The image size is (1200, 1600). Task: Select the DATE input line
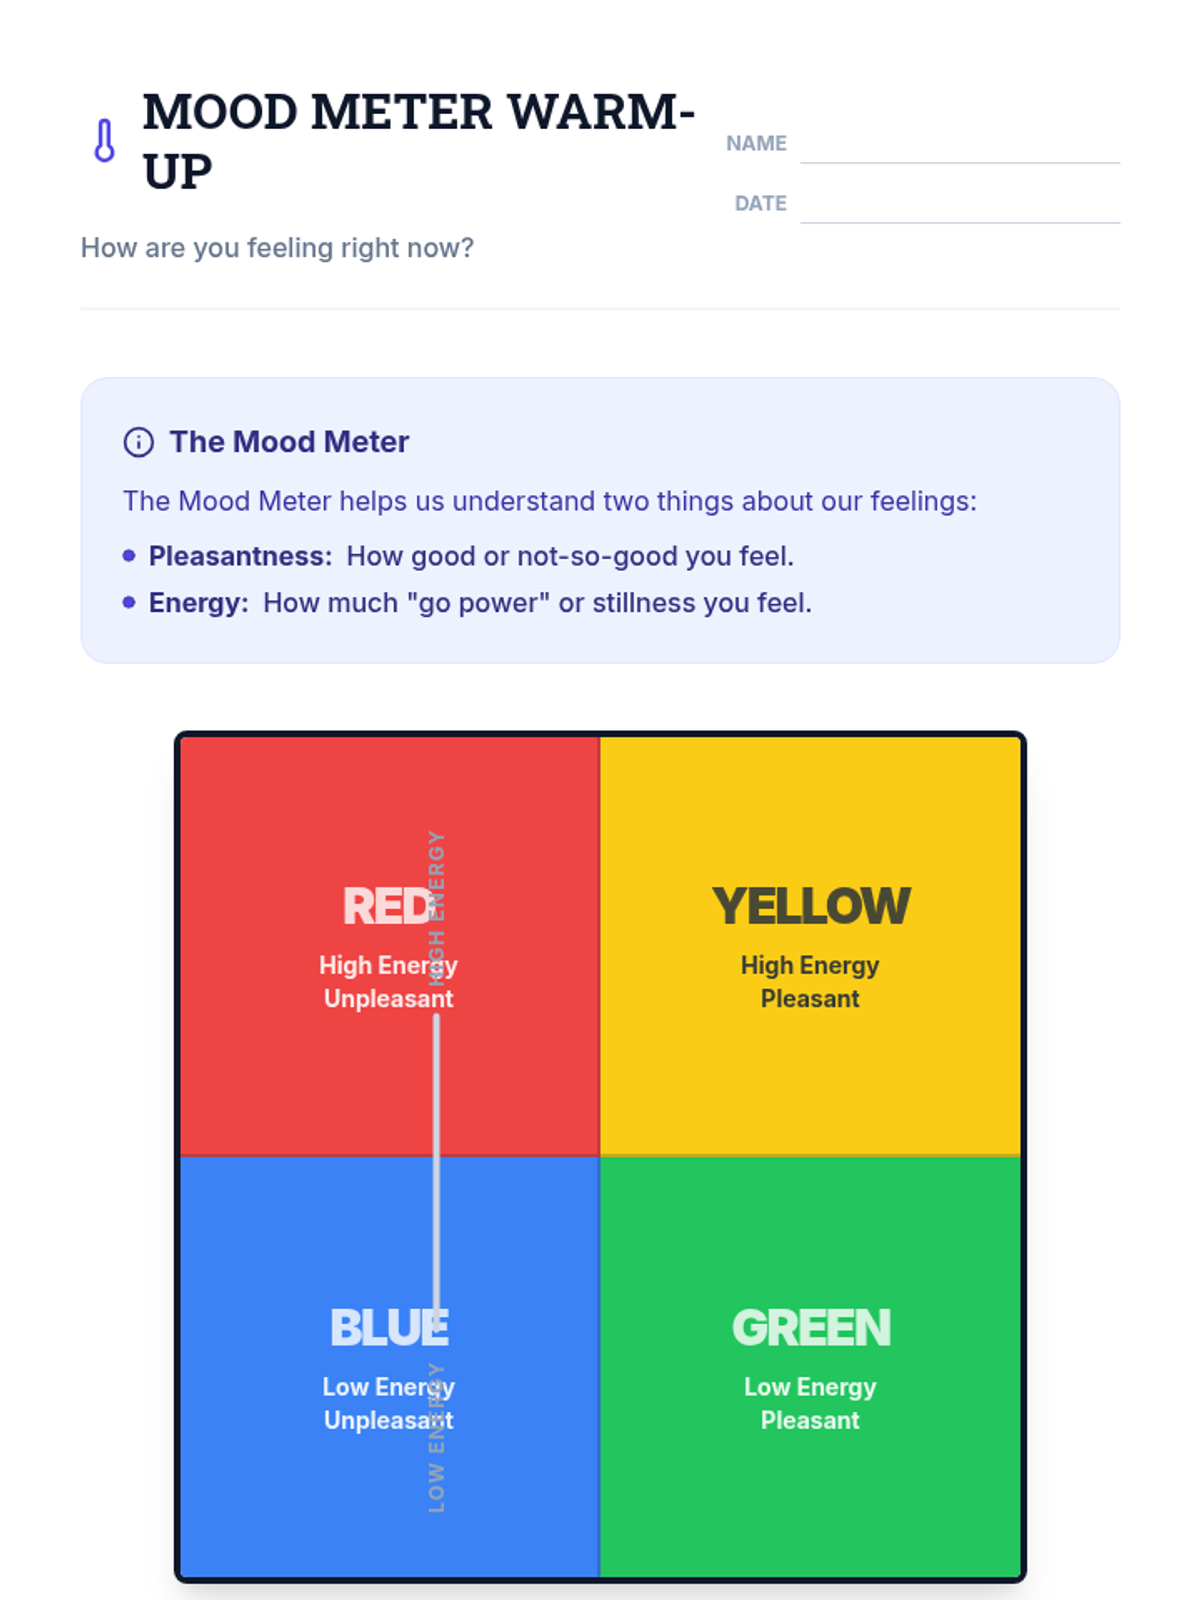(959, 205)
